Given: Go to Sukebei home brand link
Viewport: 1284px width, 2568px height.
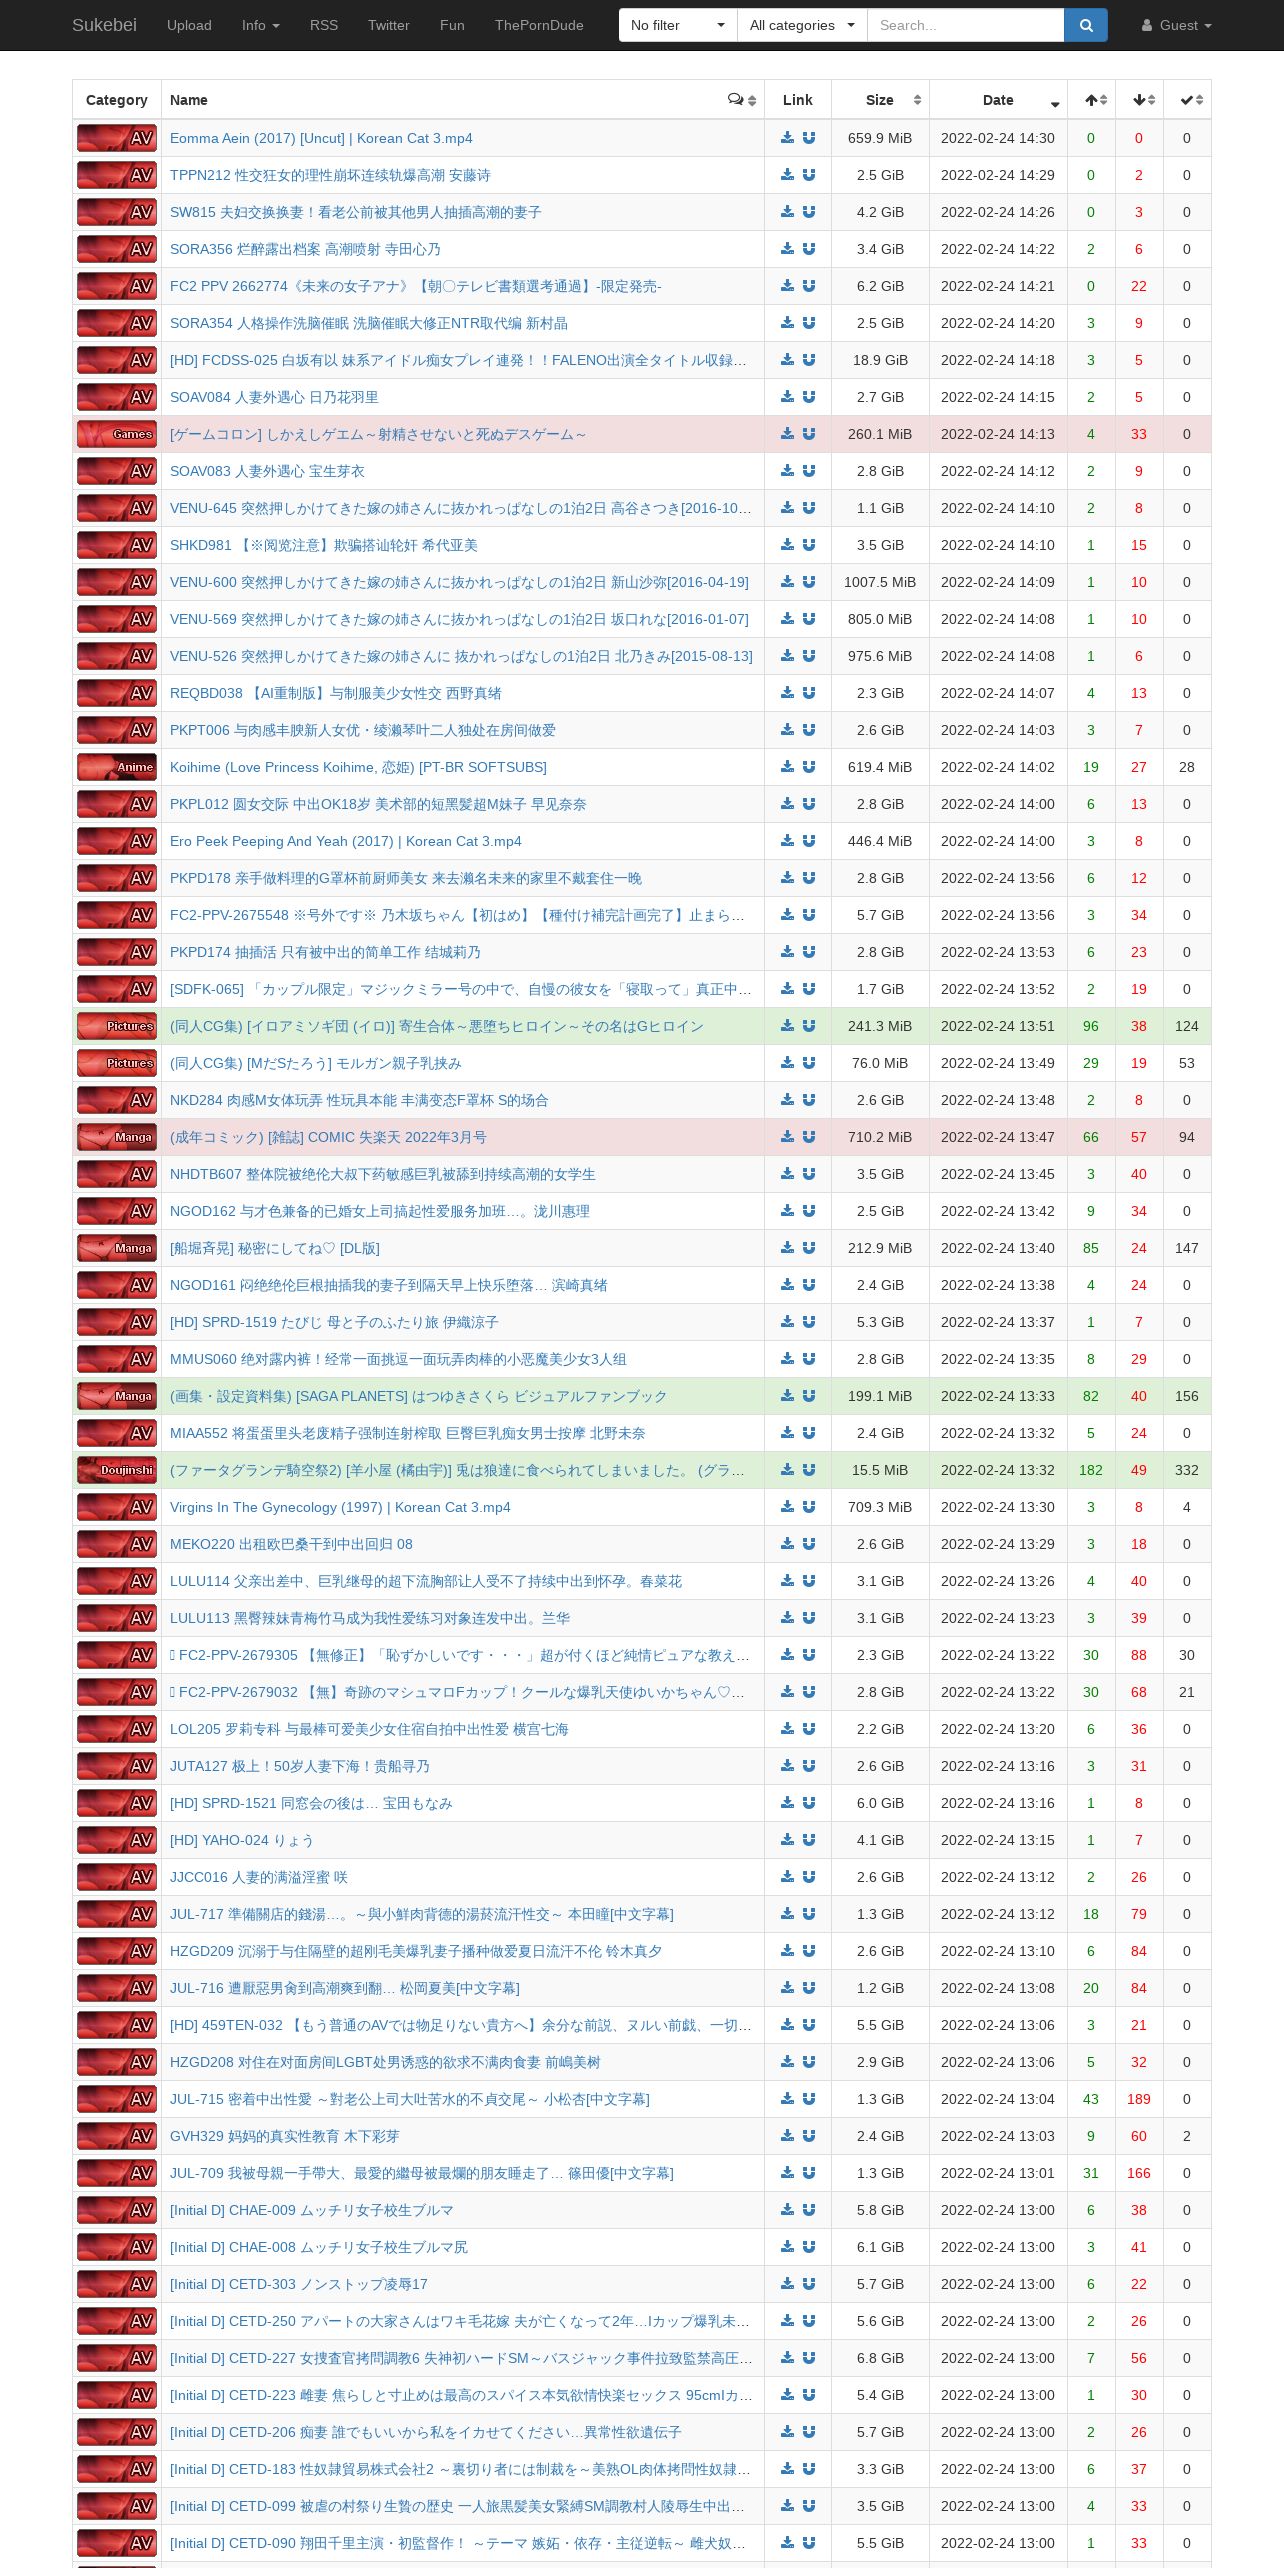Looking at the screenshot, I should pyautogui.click(x=104, y=25).
